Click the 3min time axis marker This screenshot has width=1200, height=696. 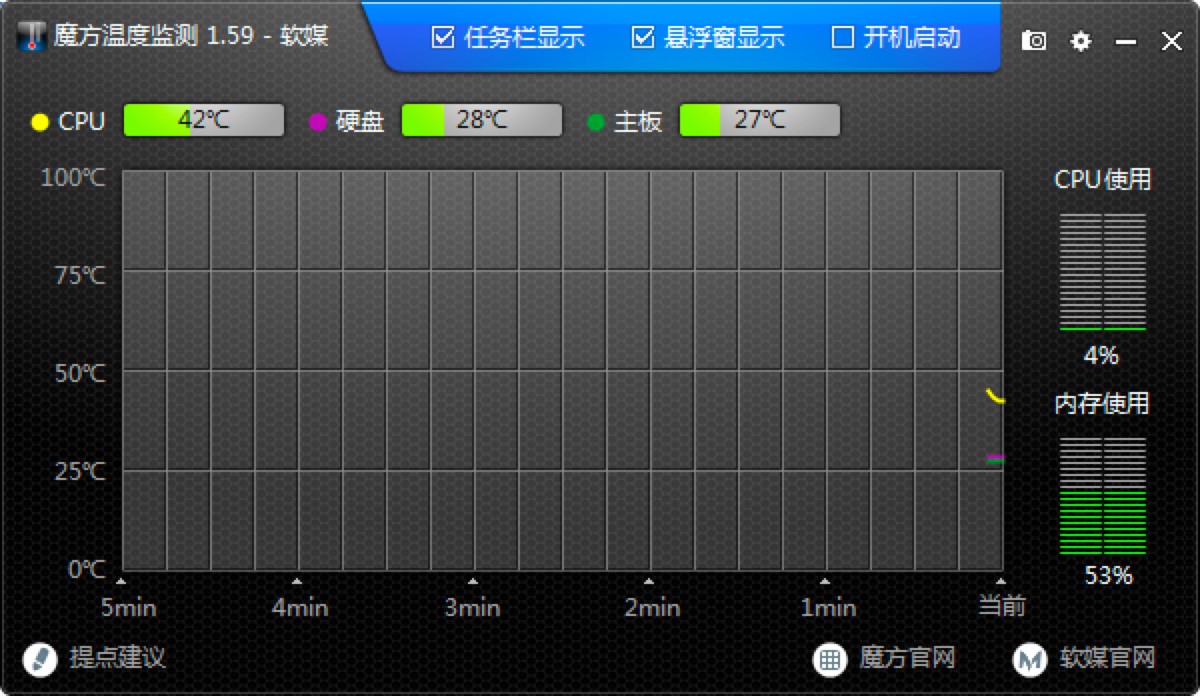click(473, 606)
